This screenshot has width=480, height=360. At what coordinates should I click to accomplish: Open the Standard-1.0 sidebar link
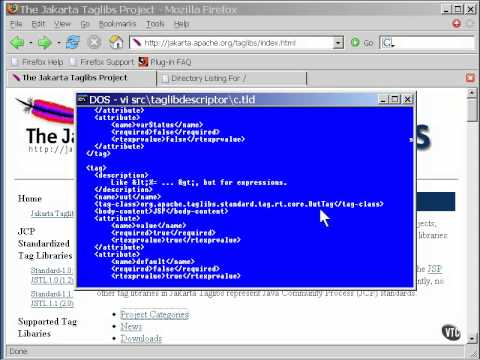(x=51, y=270)
